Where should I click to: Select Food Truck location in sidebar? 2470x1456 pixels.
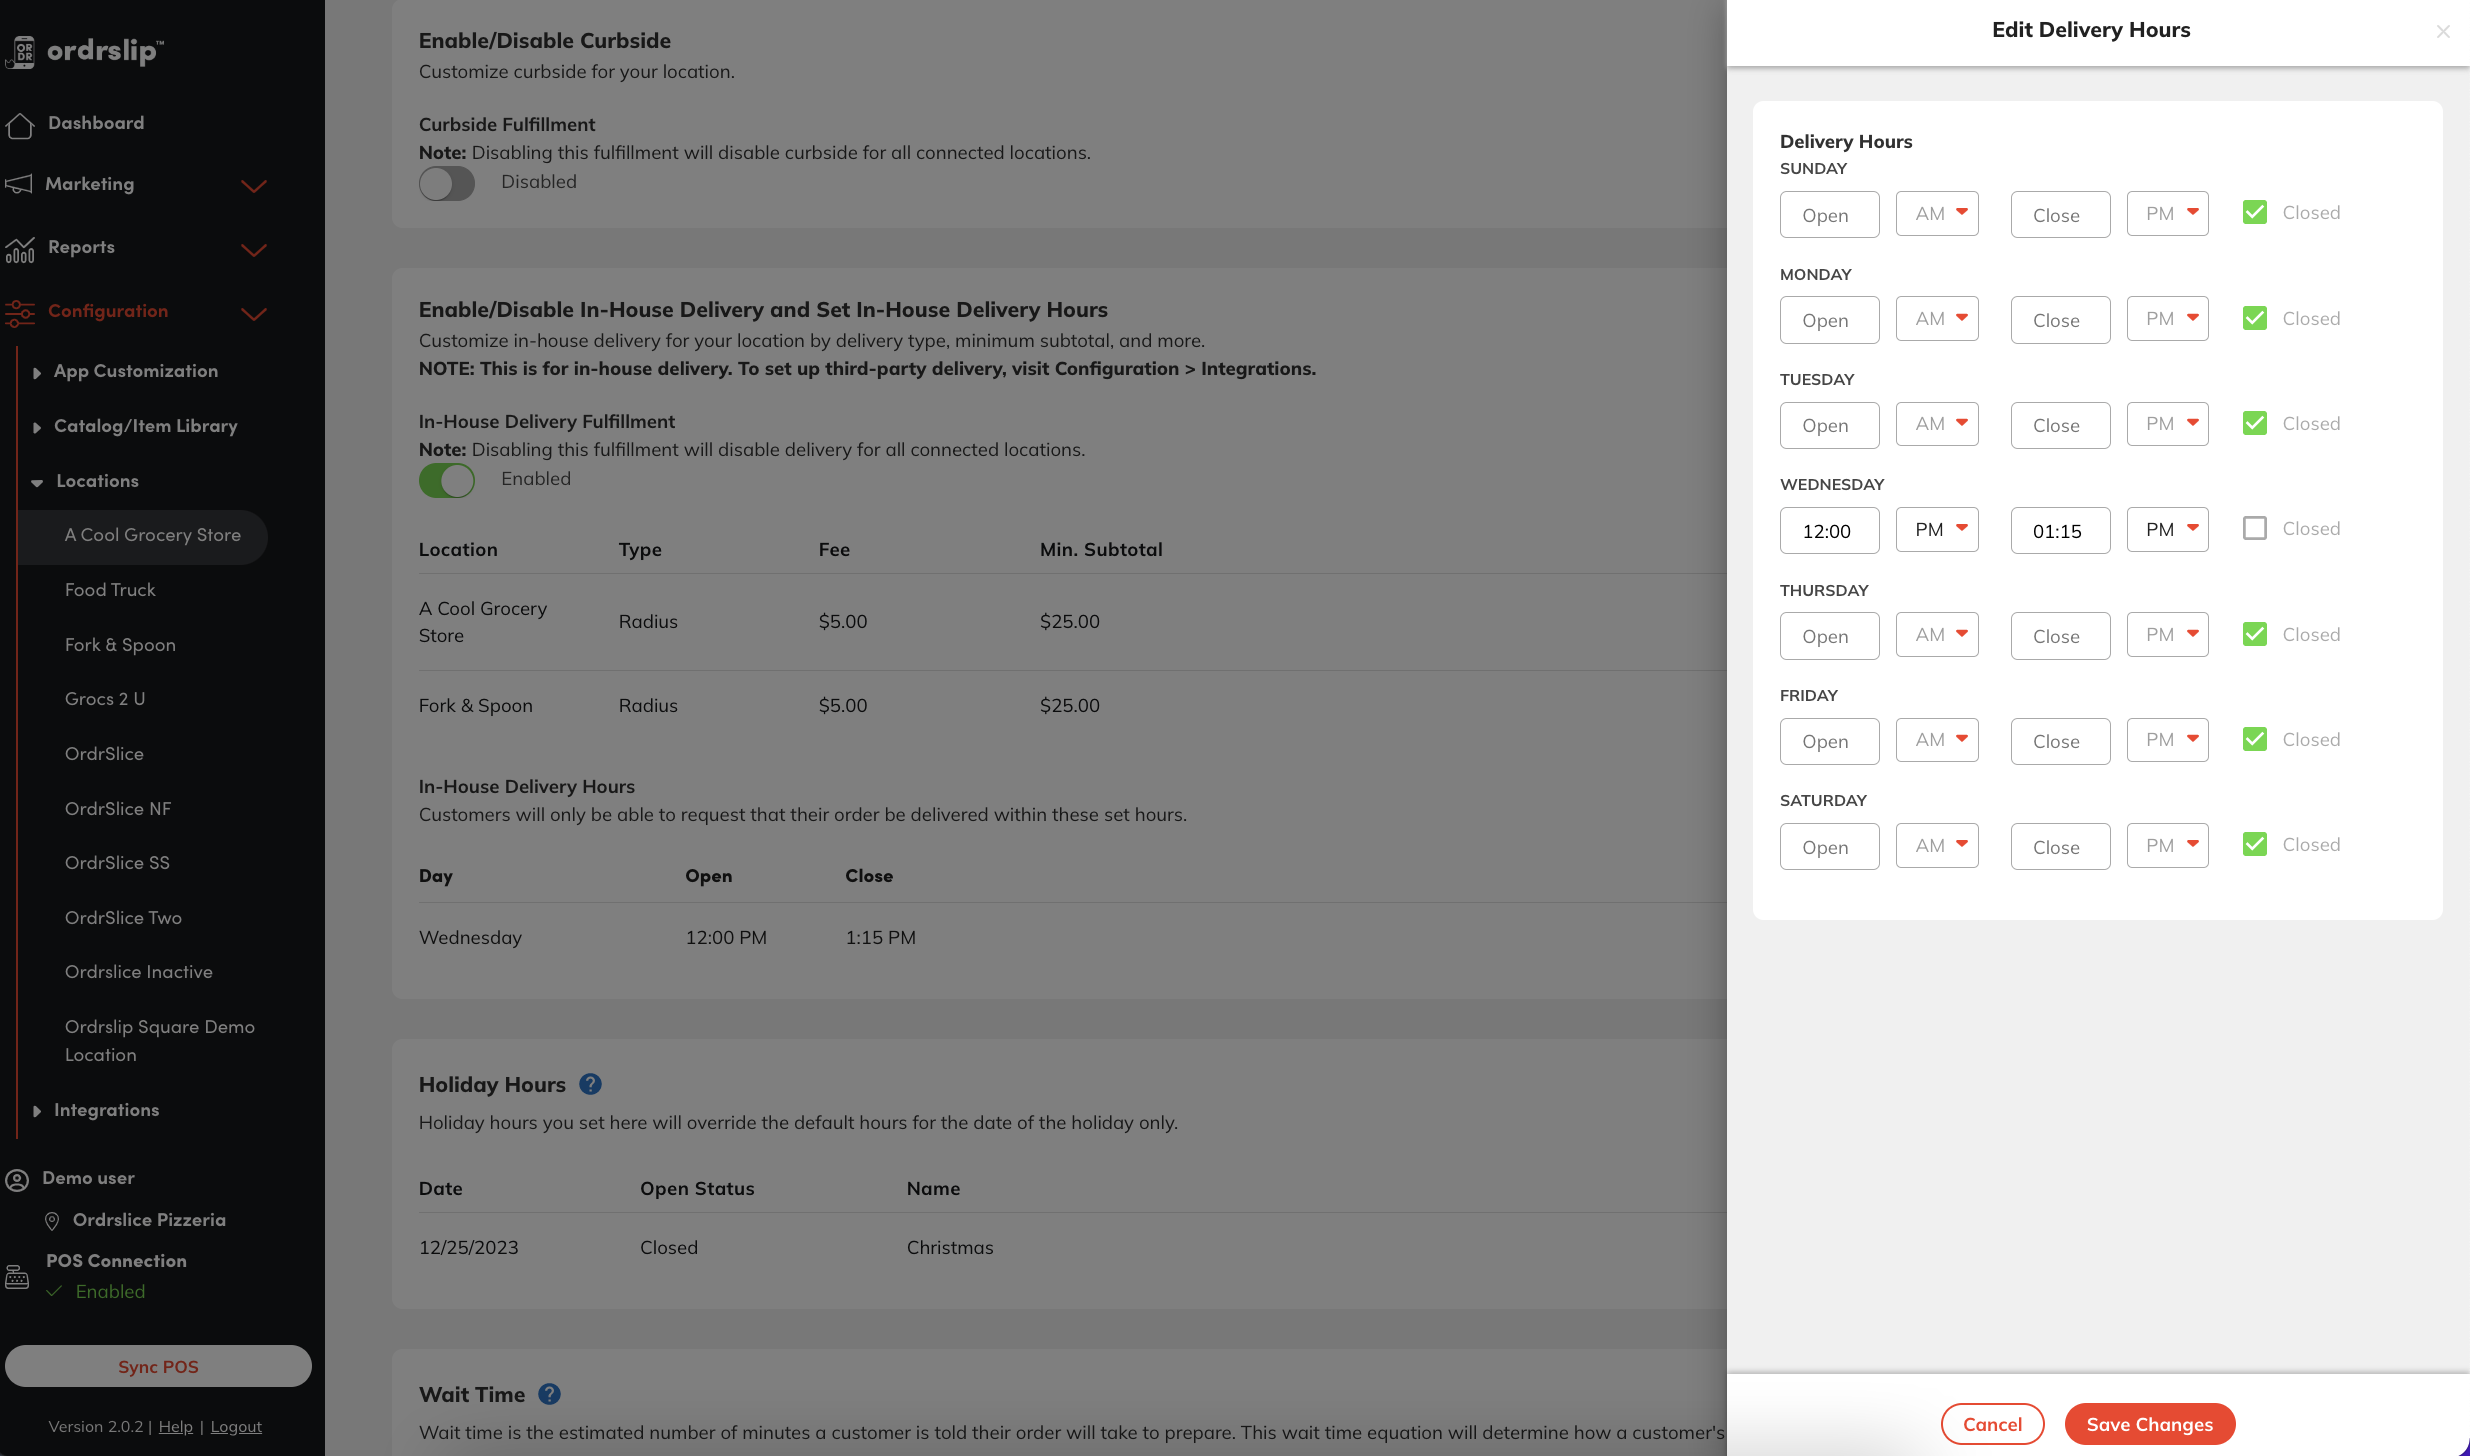(110, 590)
